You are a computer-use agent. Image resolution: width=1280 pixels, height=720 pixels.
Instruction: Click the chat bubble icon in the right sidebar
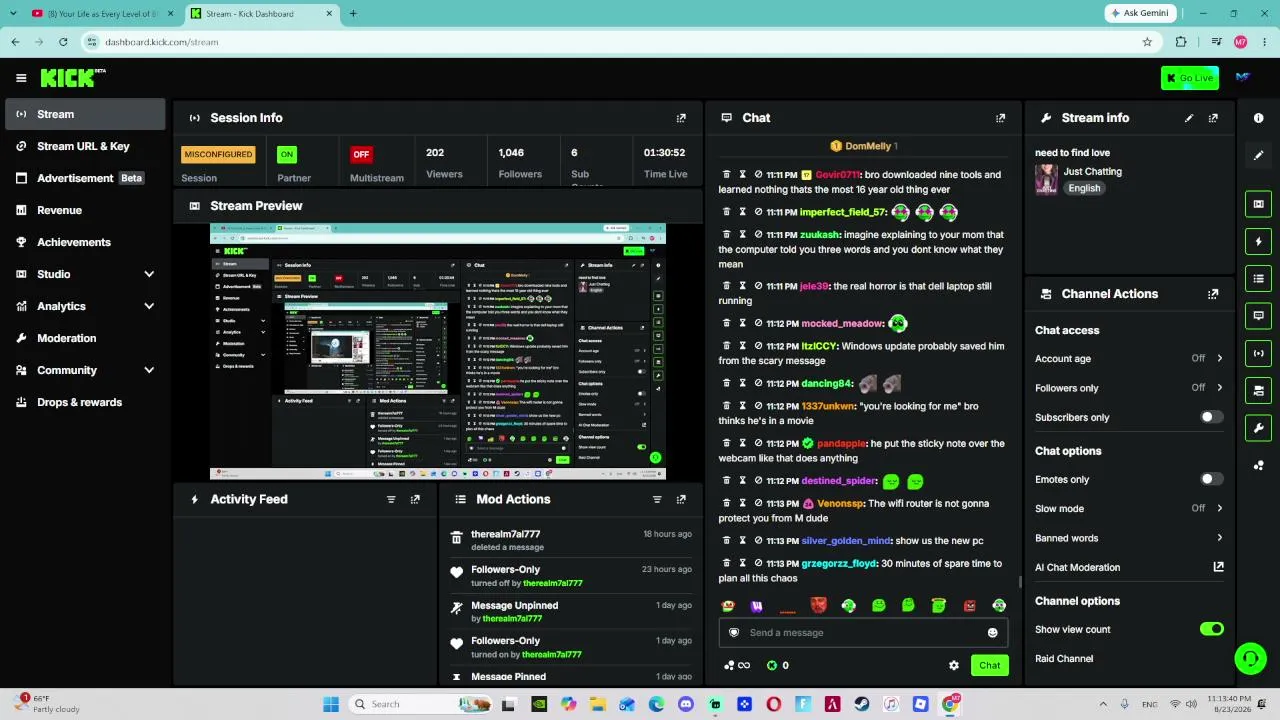(x=1258, y=315)
